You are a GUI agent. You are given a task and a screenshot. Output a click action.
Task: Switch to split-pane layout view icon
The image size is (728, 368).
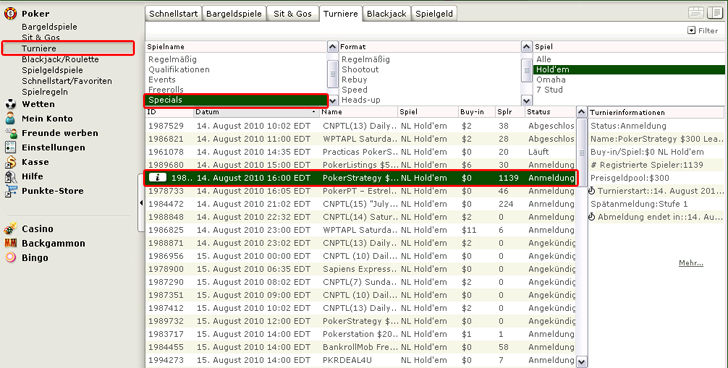pyautogui.click(x=715, y=13)
